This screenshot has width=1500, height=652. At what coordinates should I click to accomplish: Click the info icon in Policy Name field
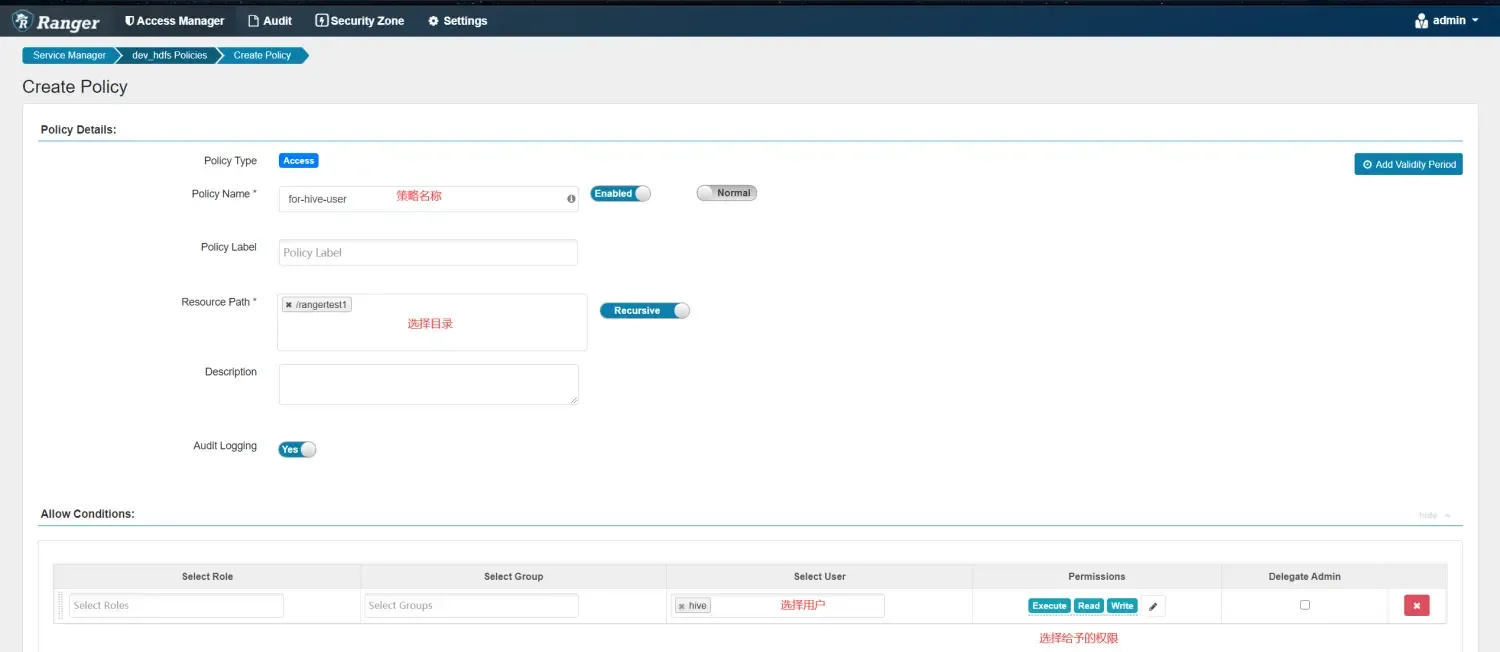tap(571, 199)
